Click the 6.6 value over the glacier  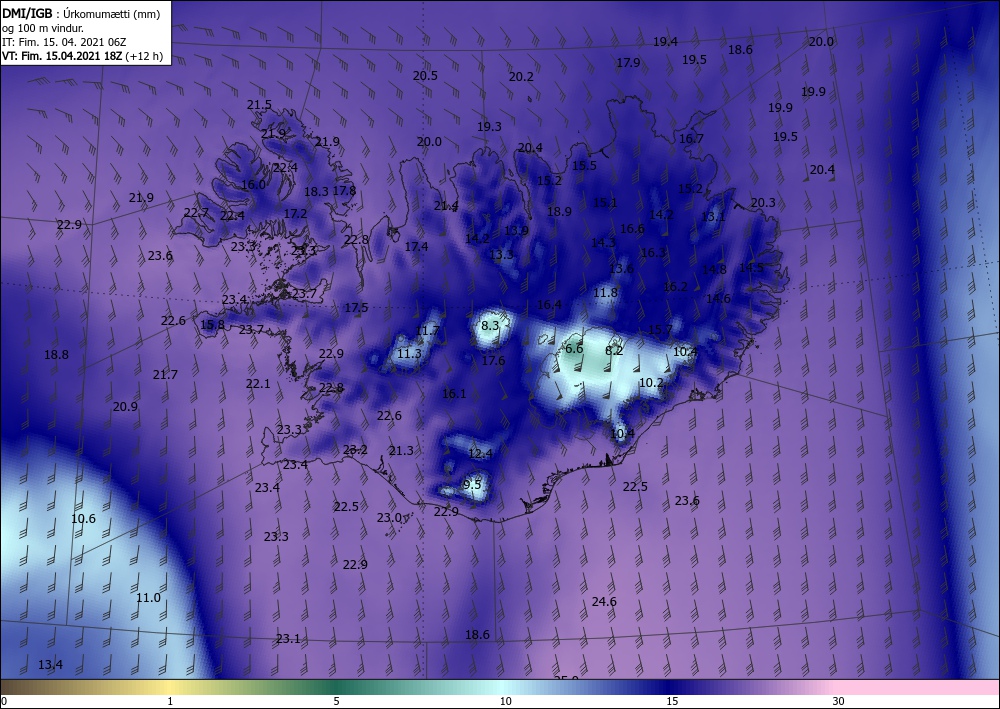click(x=574, y=348)
